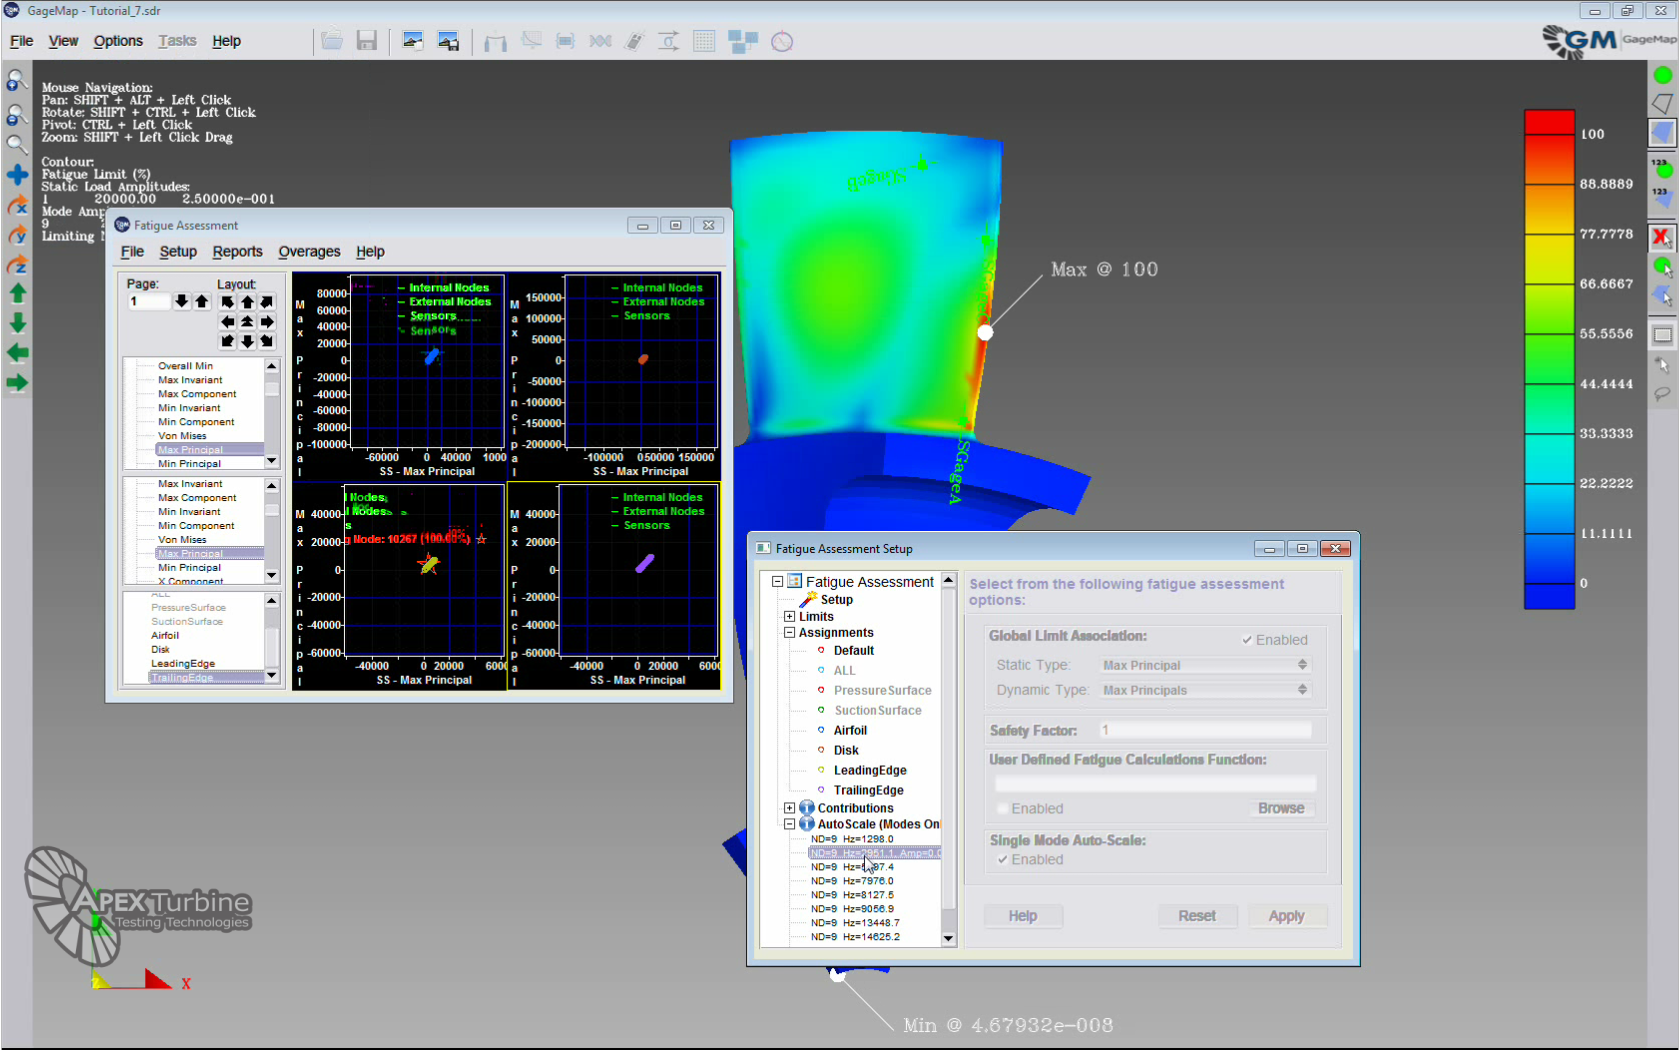Image resolution: width=1680 pixels, height=1050 pixels.
Task: Click the green pan up arrow icon
Action: click(x=17, y=294)
